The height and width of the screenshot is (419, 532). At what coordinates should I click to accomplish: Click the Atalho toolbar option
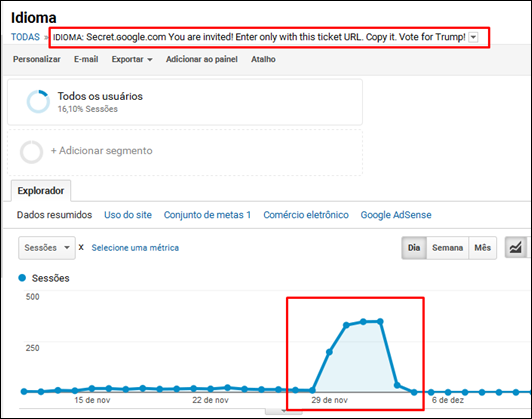point(263,59)
